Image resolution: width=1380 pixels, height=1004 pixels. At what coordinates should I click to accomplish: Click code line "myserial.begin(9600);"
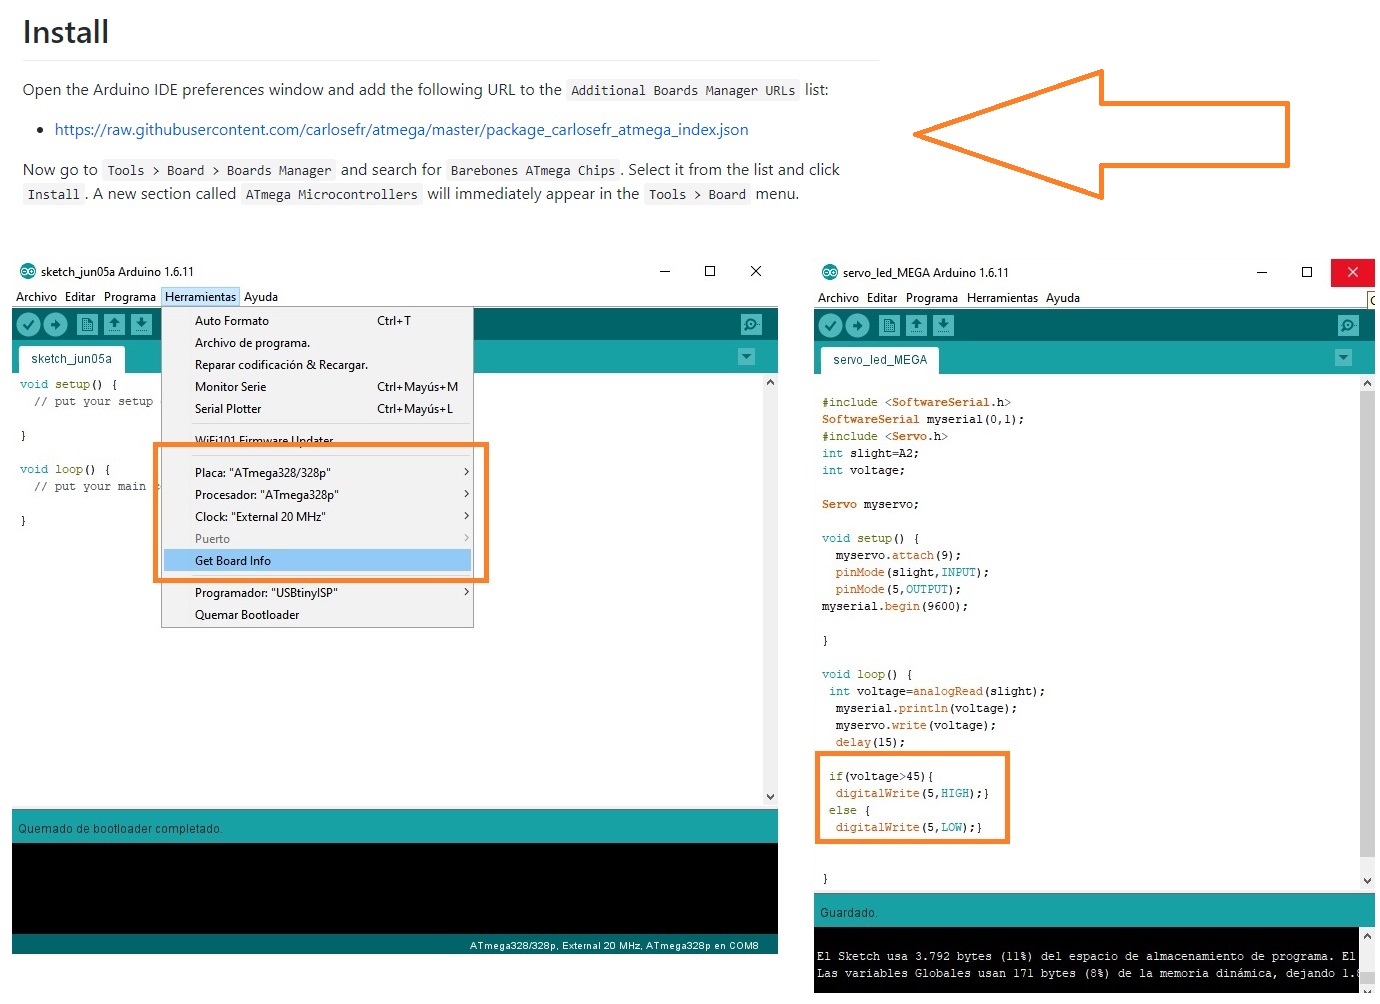click(895, 607)
